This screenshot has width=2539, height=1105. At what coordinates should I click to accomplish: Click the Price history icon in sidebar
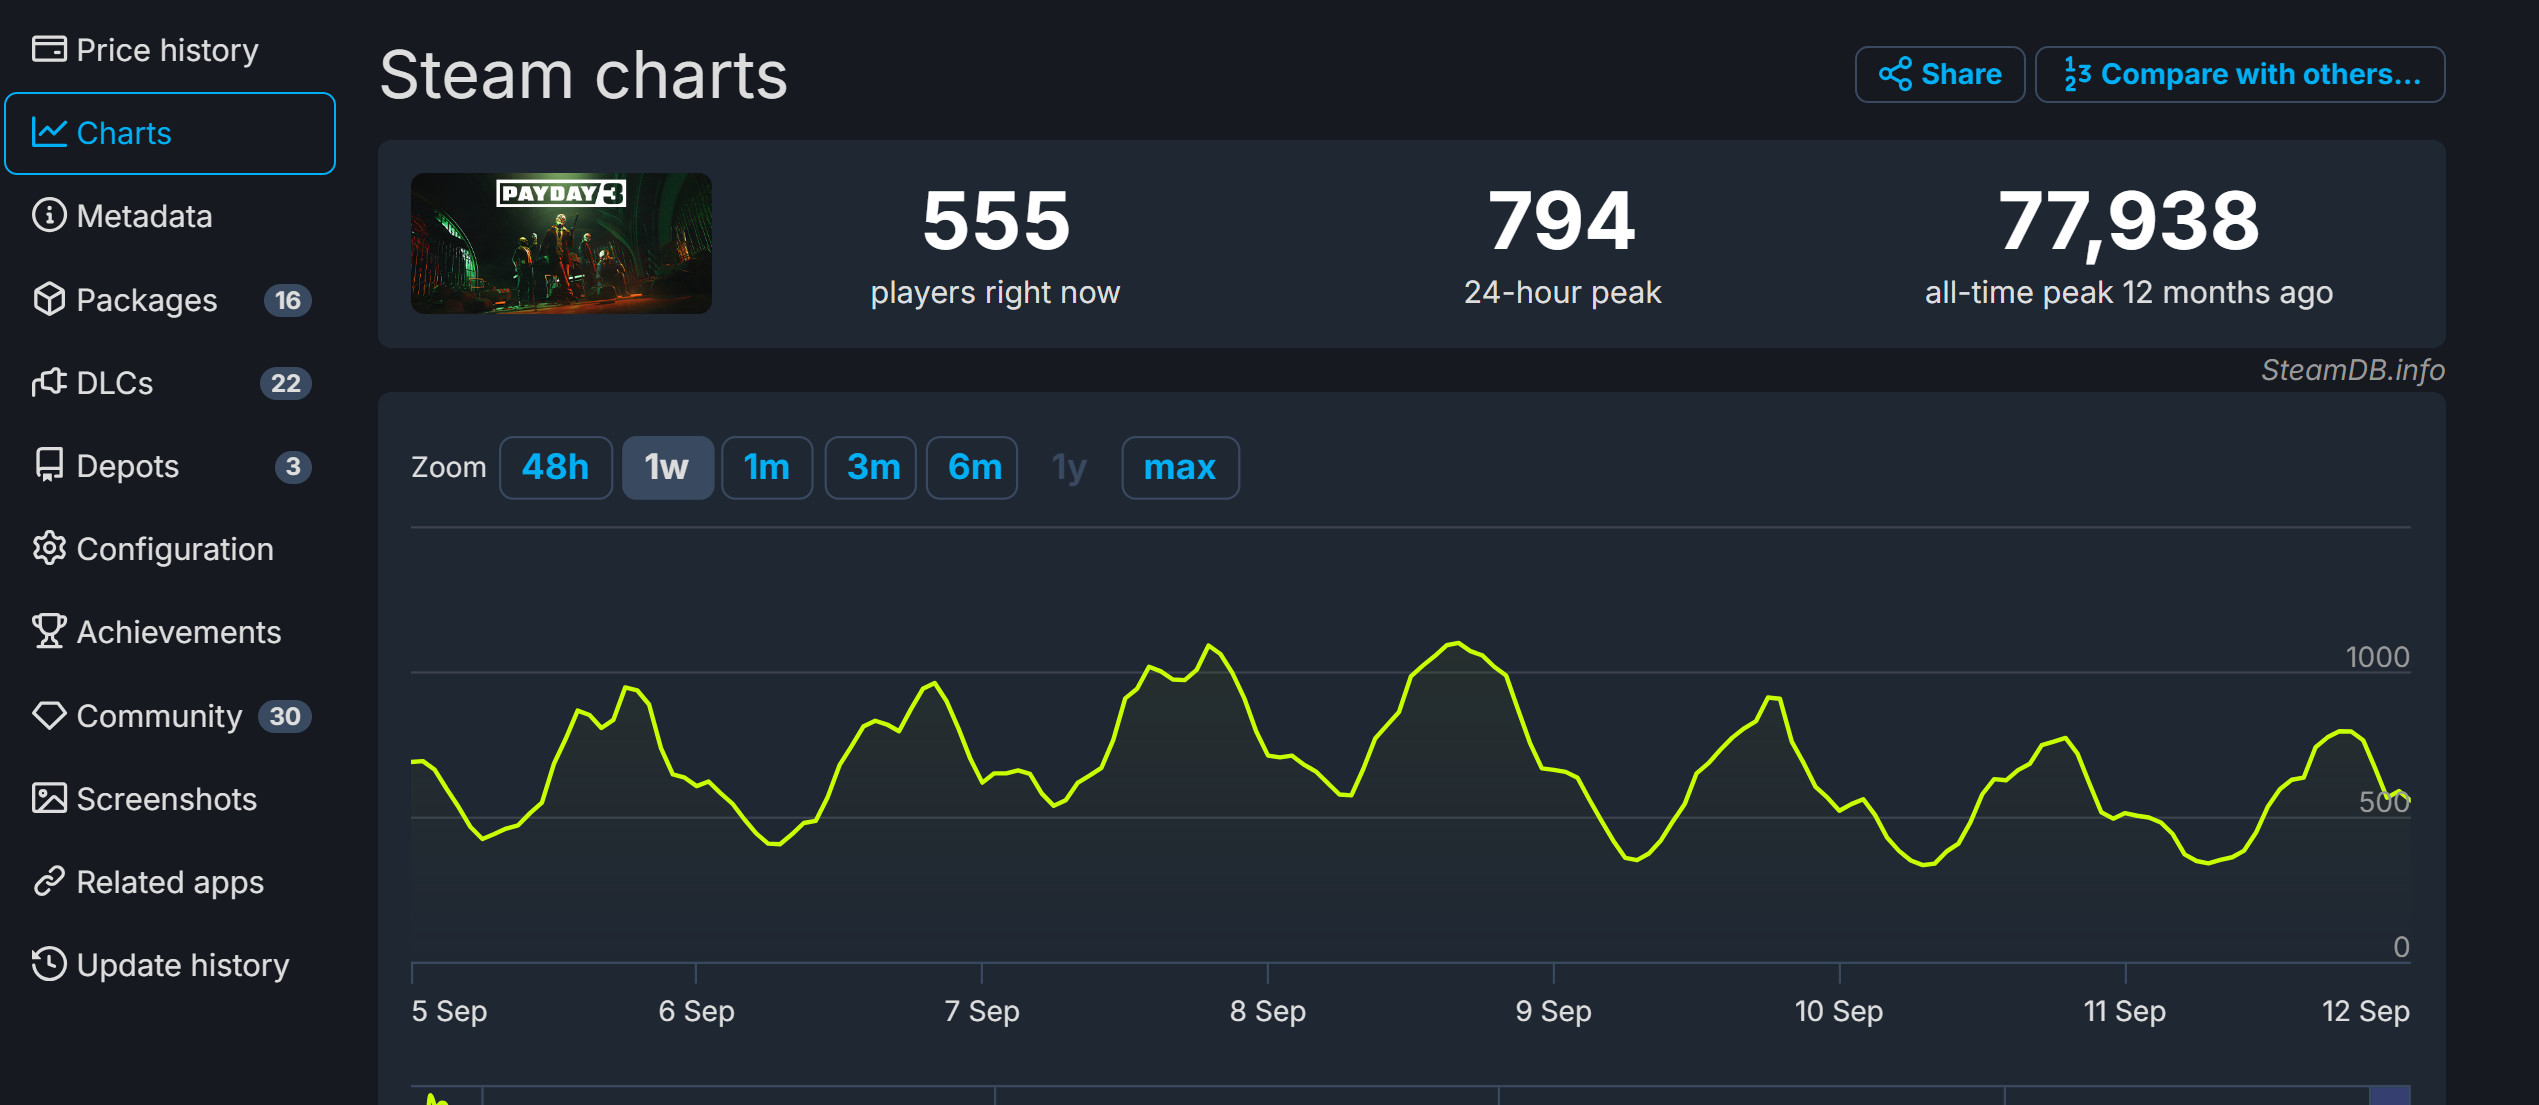click(x=49, y=49)
